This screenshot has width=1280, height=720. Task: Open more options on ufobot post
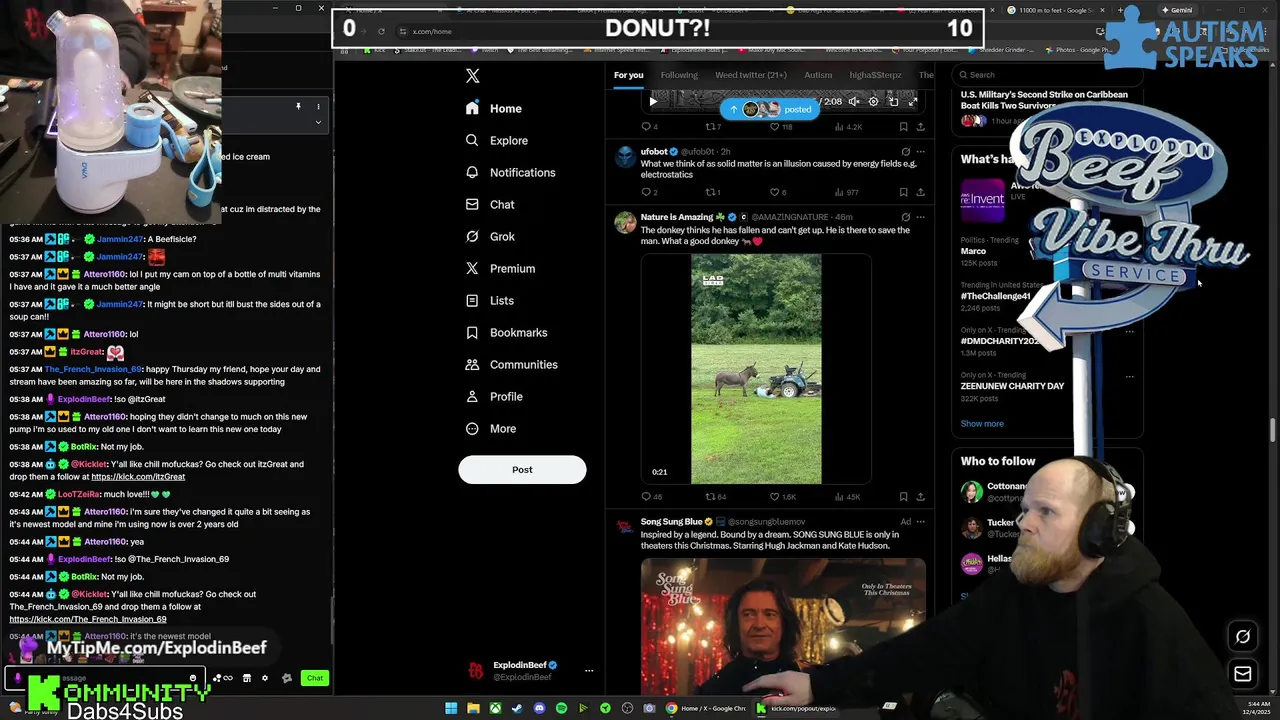coord(920,152)
